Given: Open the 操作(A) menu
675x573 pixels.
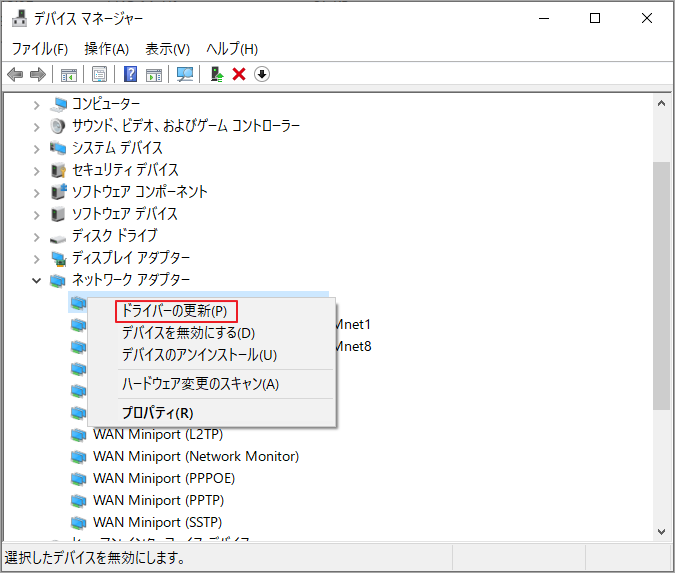Looking at the screenshot, I should [x=107, y=49].
